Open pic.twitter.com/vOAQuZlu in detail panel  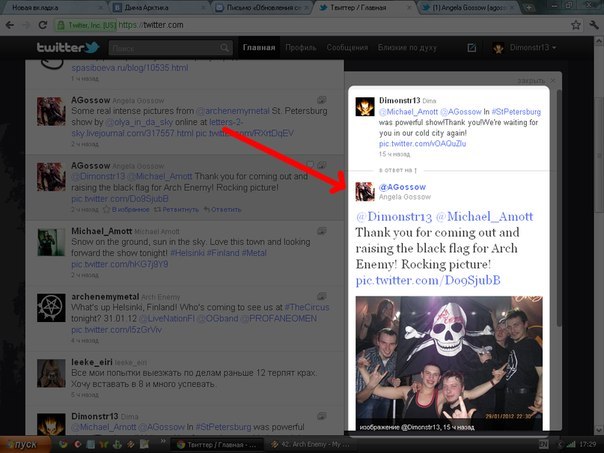pyautogui.click(x=423, y=144)
